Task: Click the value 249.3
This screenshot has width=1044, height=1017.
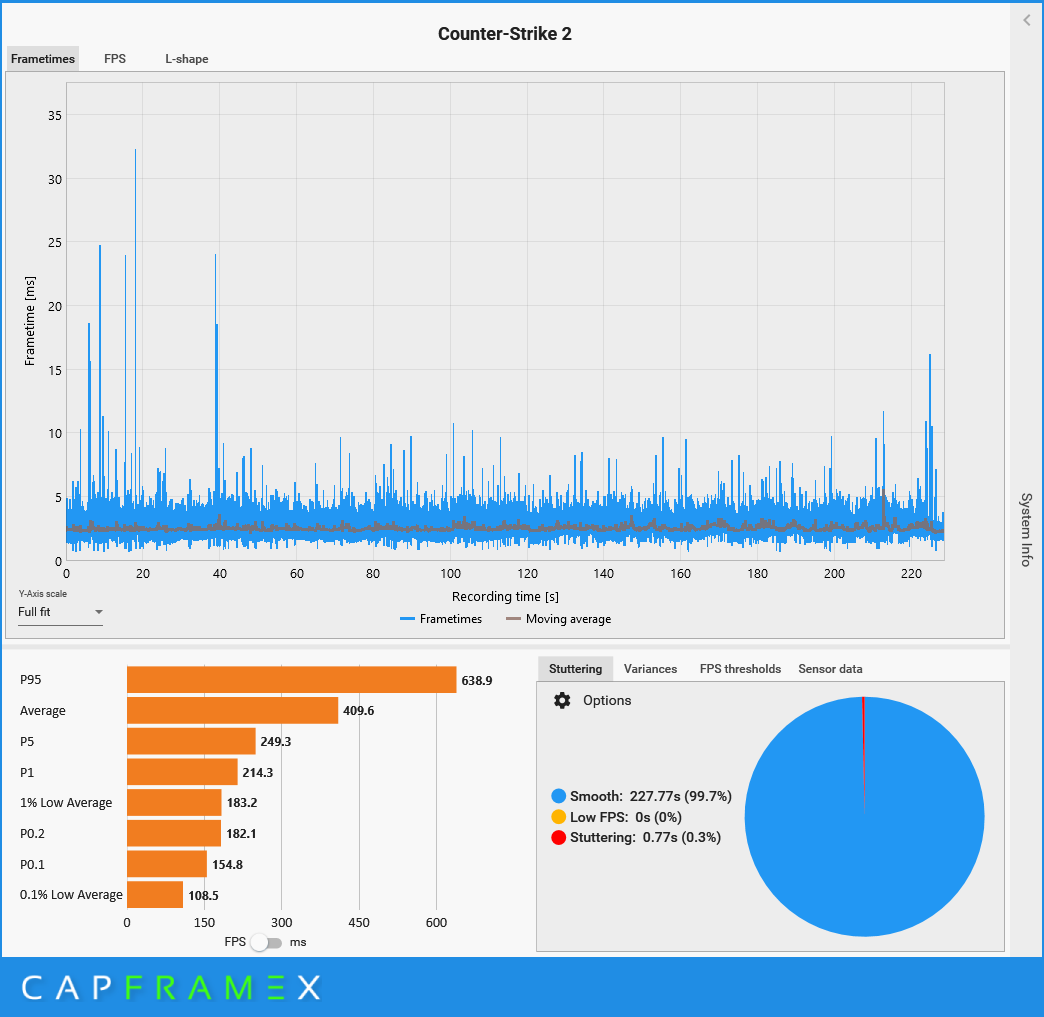Action: tap(276, 741)
